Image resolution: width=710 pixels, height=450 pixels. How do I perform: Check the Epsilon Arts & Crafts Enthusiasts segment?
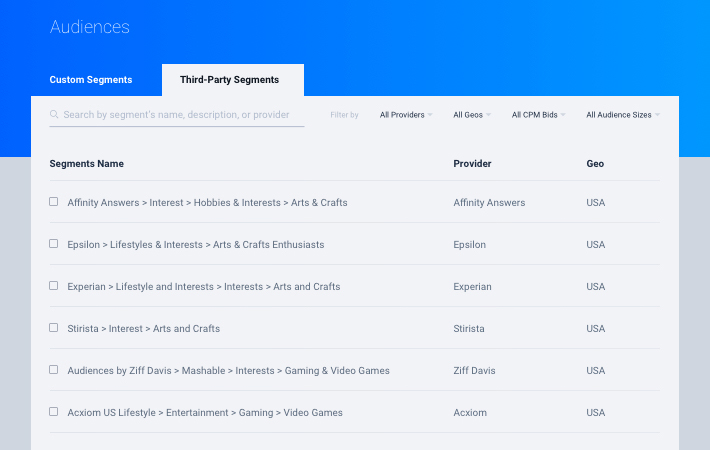point(53,244)
